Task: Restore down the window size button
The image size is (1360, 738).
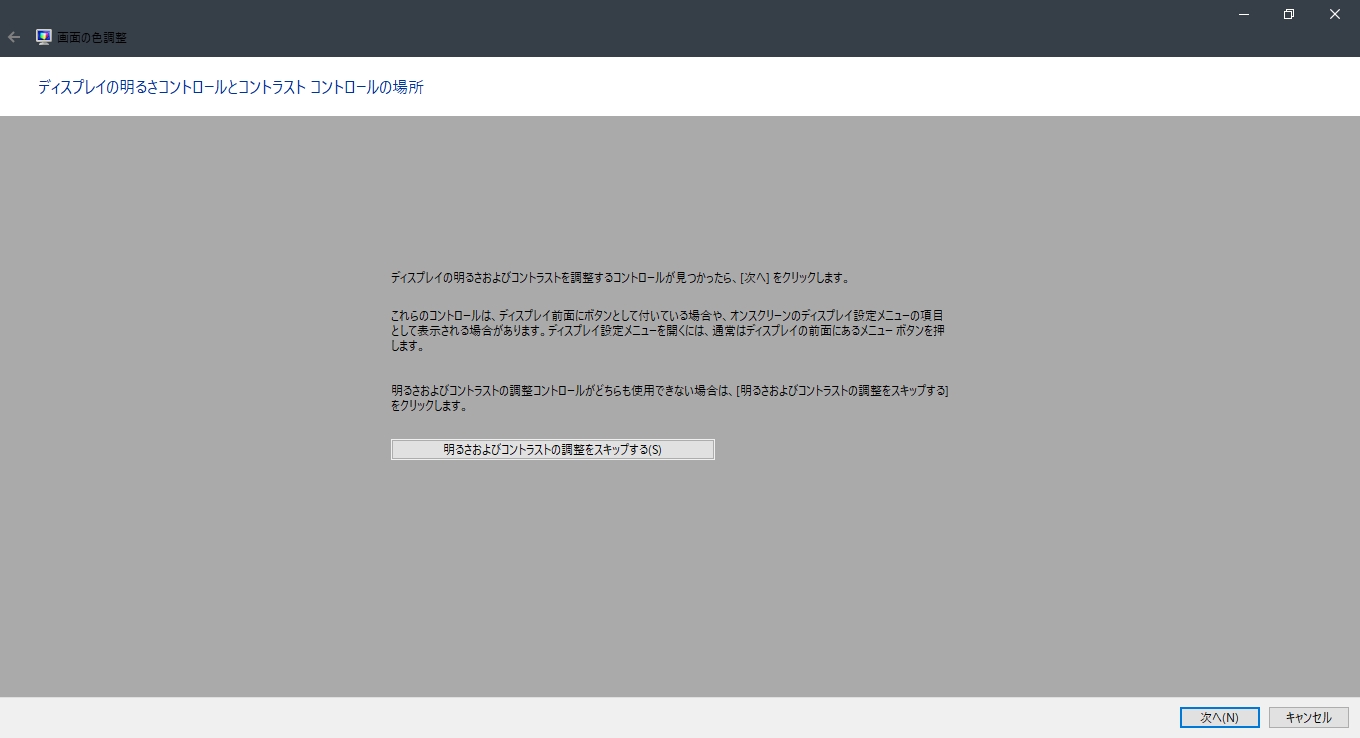Action: coord(1289,14)
